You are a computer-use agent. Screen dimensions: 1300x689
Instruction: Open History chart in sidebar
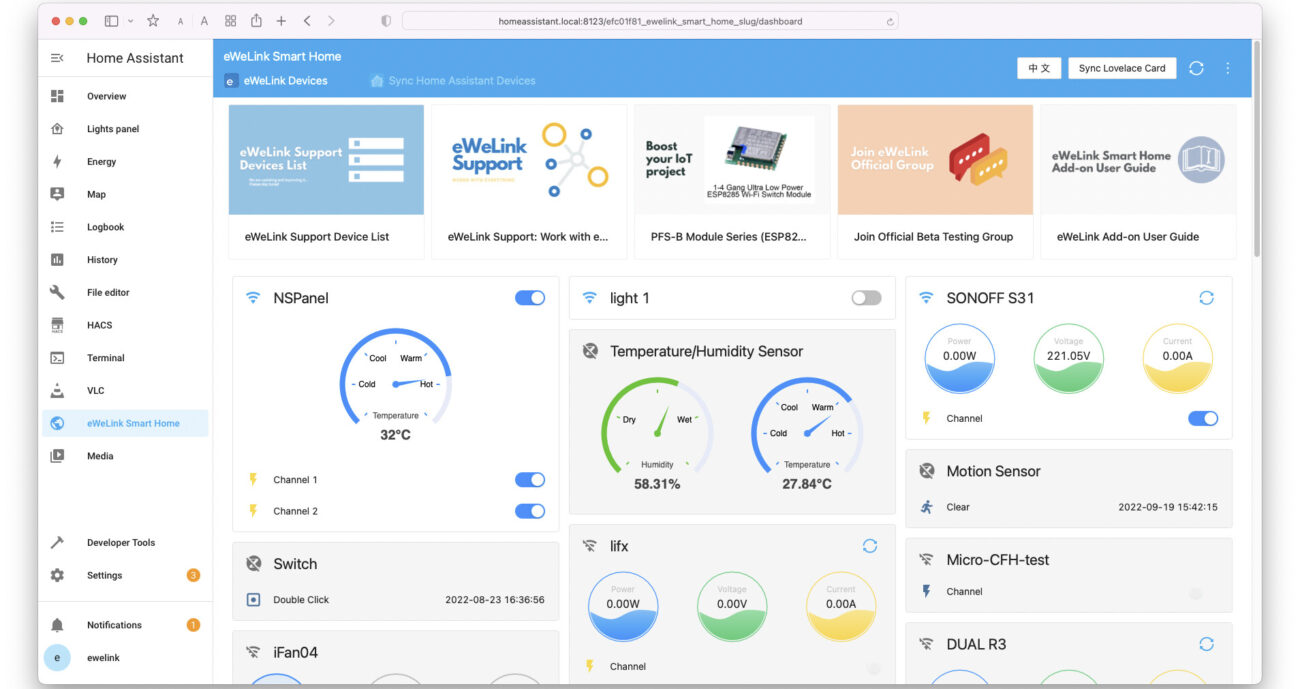[125, 260]
